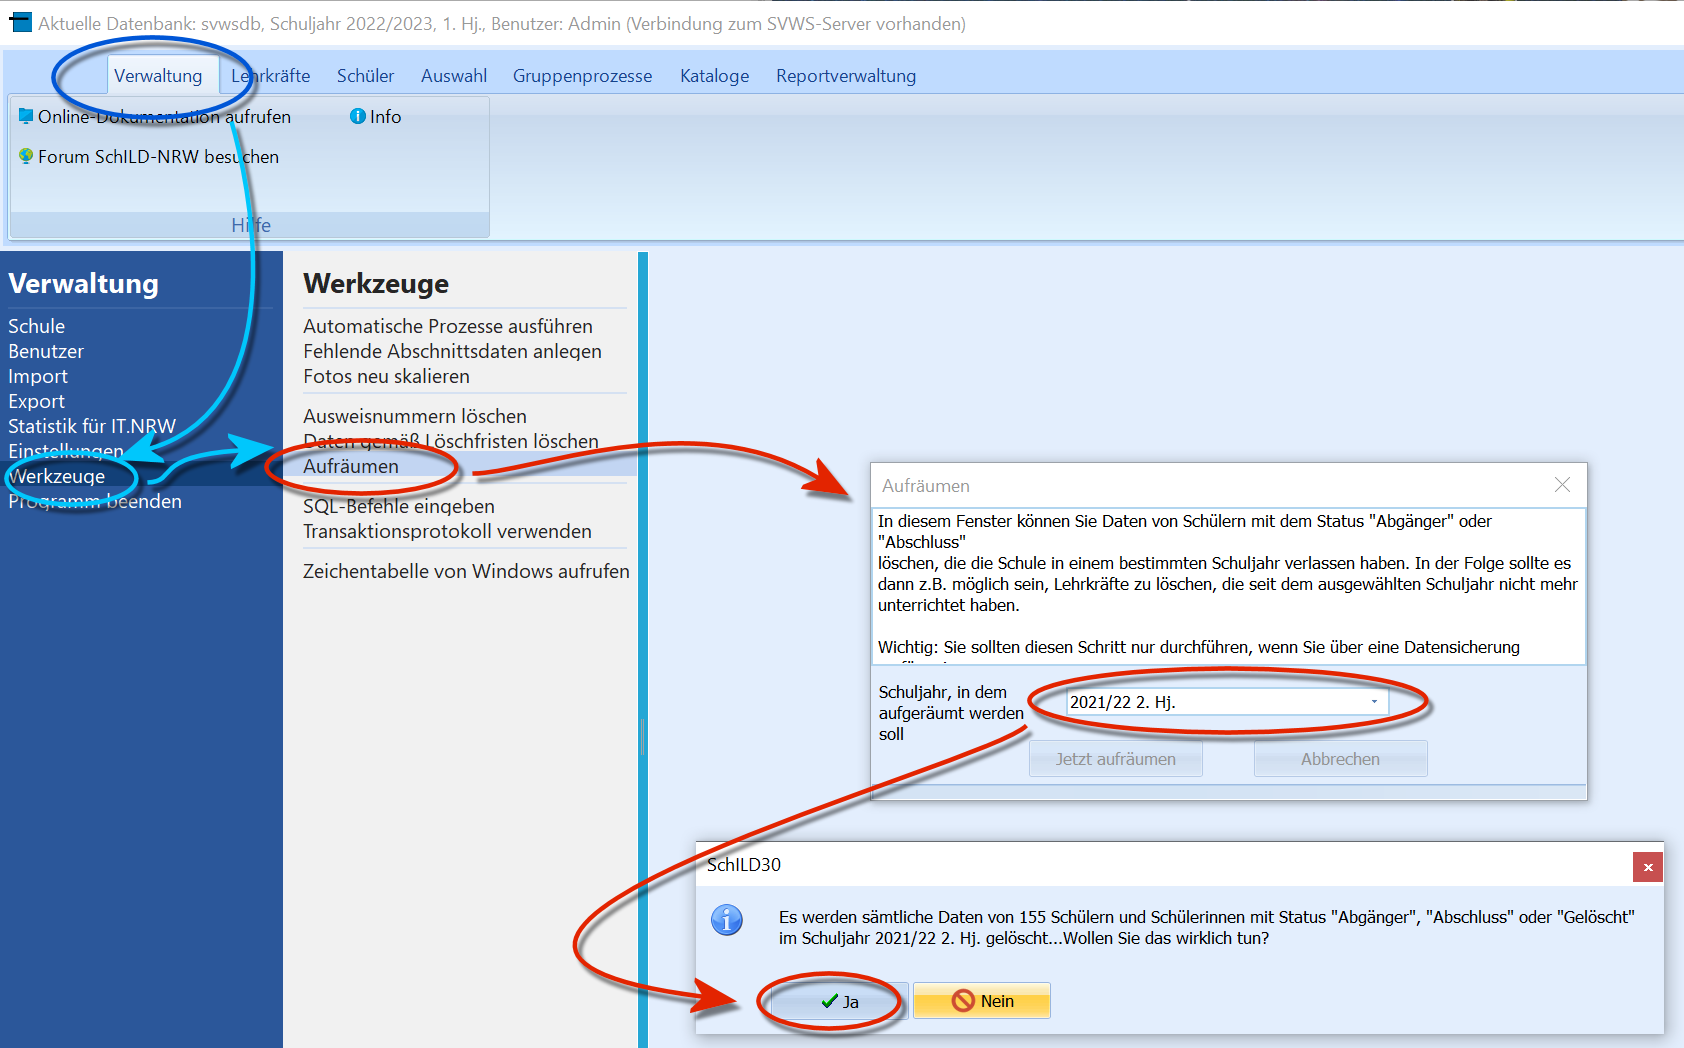
Task: Open Zeichentabelle von Windows aufrufen
Action: click(466, 571)
